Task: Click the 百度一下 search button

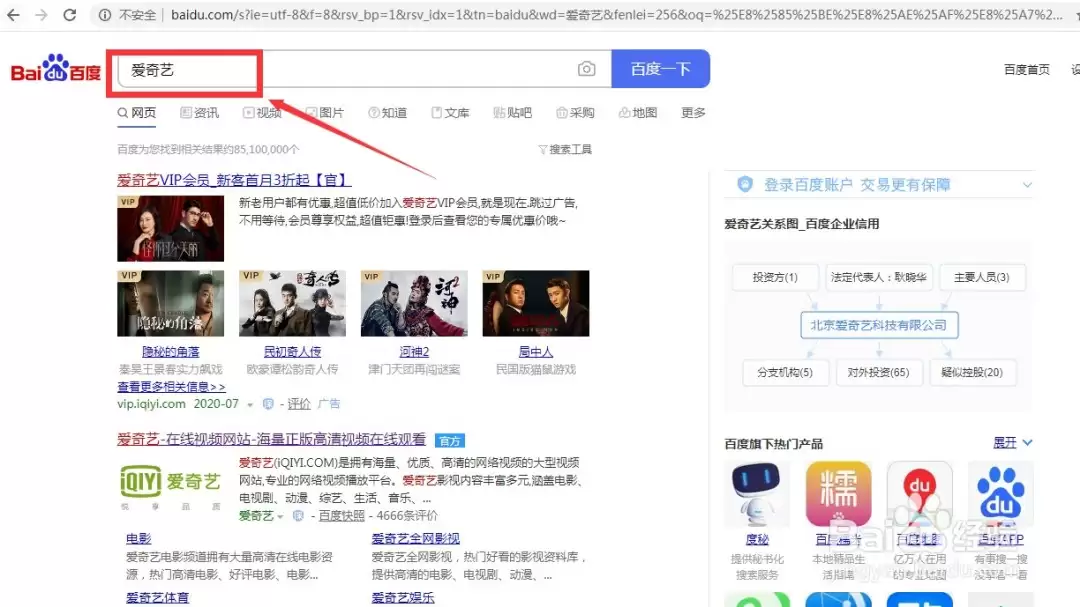Action: (x=661, y=69)
